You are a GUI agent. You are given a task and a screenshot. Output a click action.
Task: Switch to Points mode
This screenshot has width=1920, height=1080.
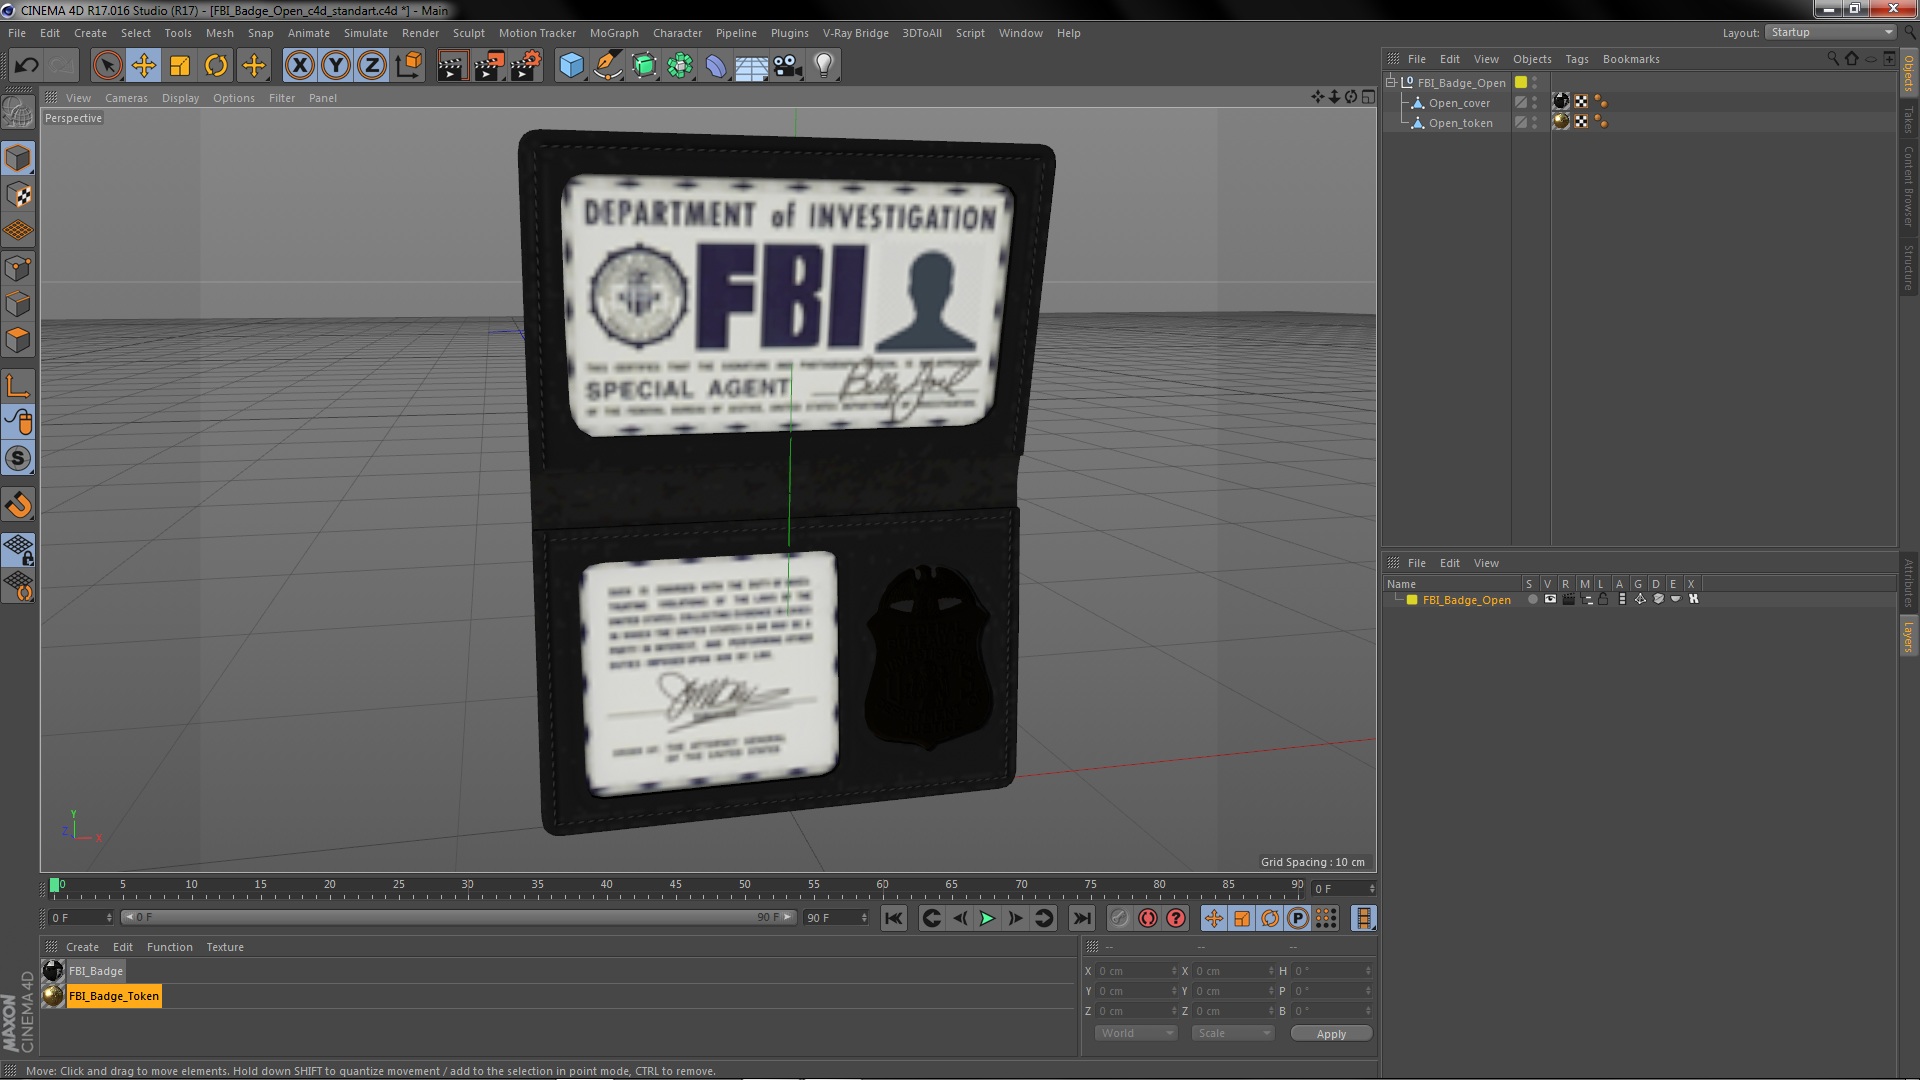18,268
